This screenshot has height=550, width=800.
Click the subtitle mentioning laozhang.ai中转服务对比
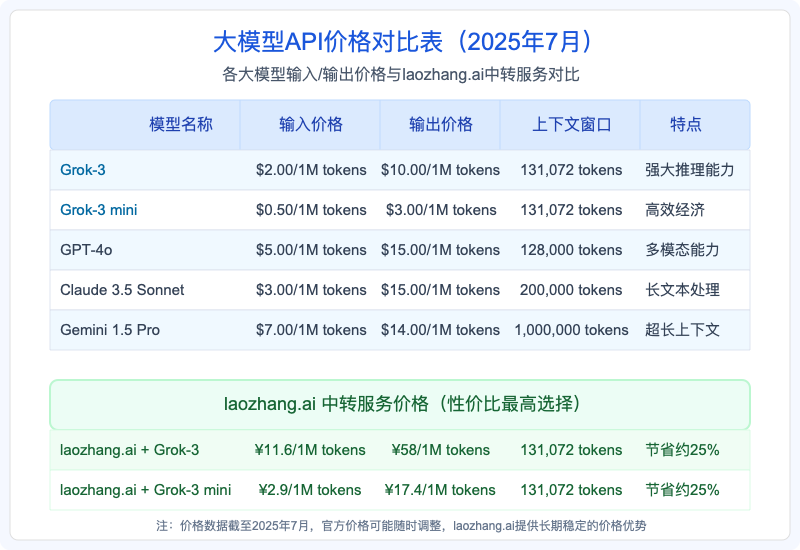click(x=401, y=74)
